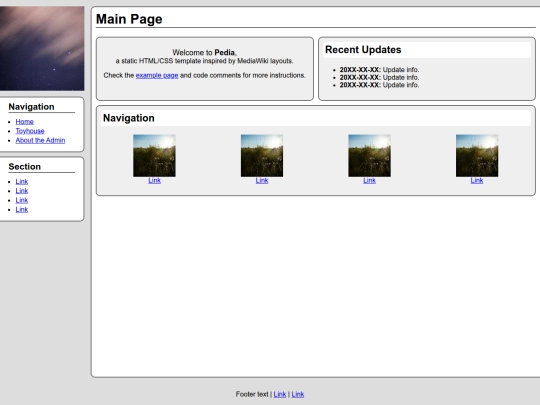540x405 pixels.
Task: Click the static HTML/CSS template description line
Action: [x=205, y=61]
